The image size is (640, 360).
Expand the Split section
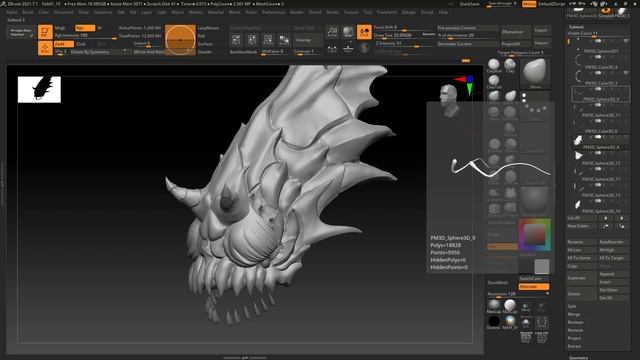point(572,306)
